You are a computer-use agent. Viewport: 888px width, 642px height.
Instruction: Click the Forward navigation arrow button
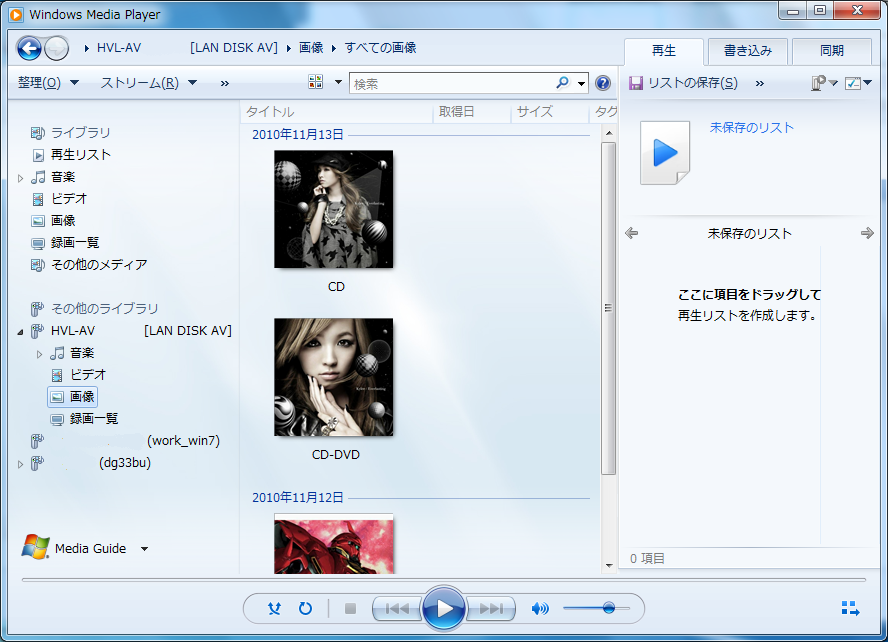(x=57, y=49)
